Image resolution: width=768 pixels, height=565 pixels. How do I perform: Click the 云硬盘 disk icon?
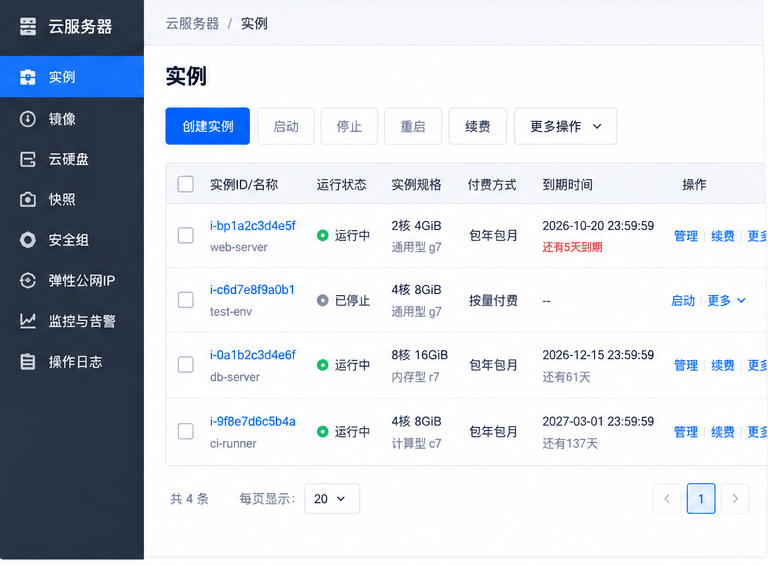pos(28,159)
